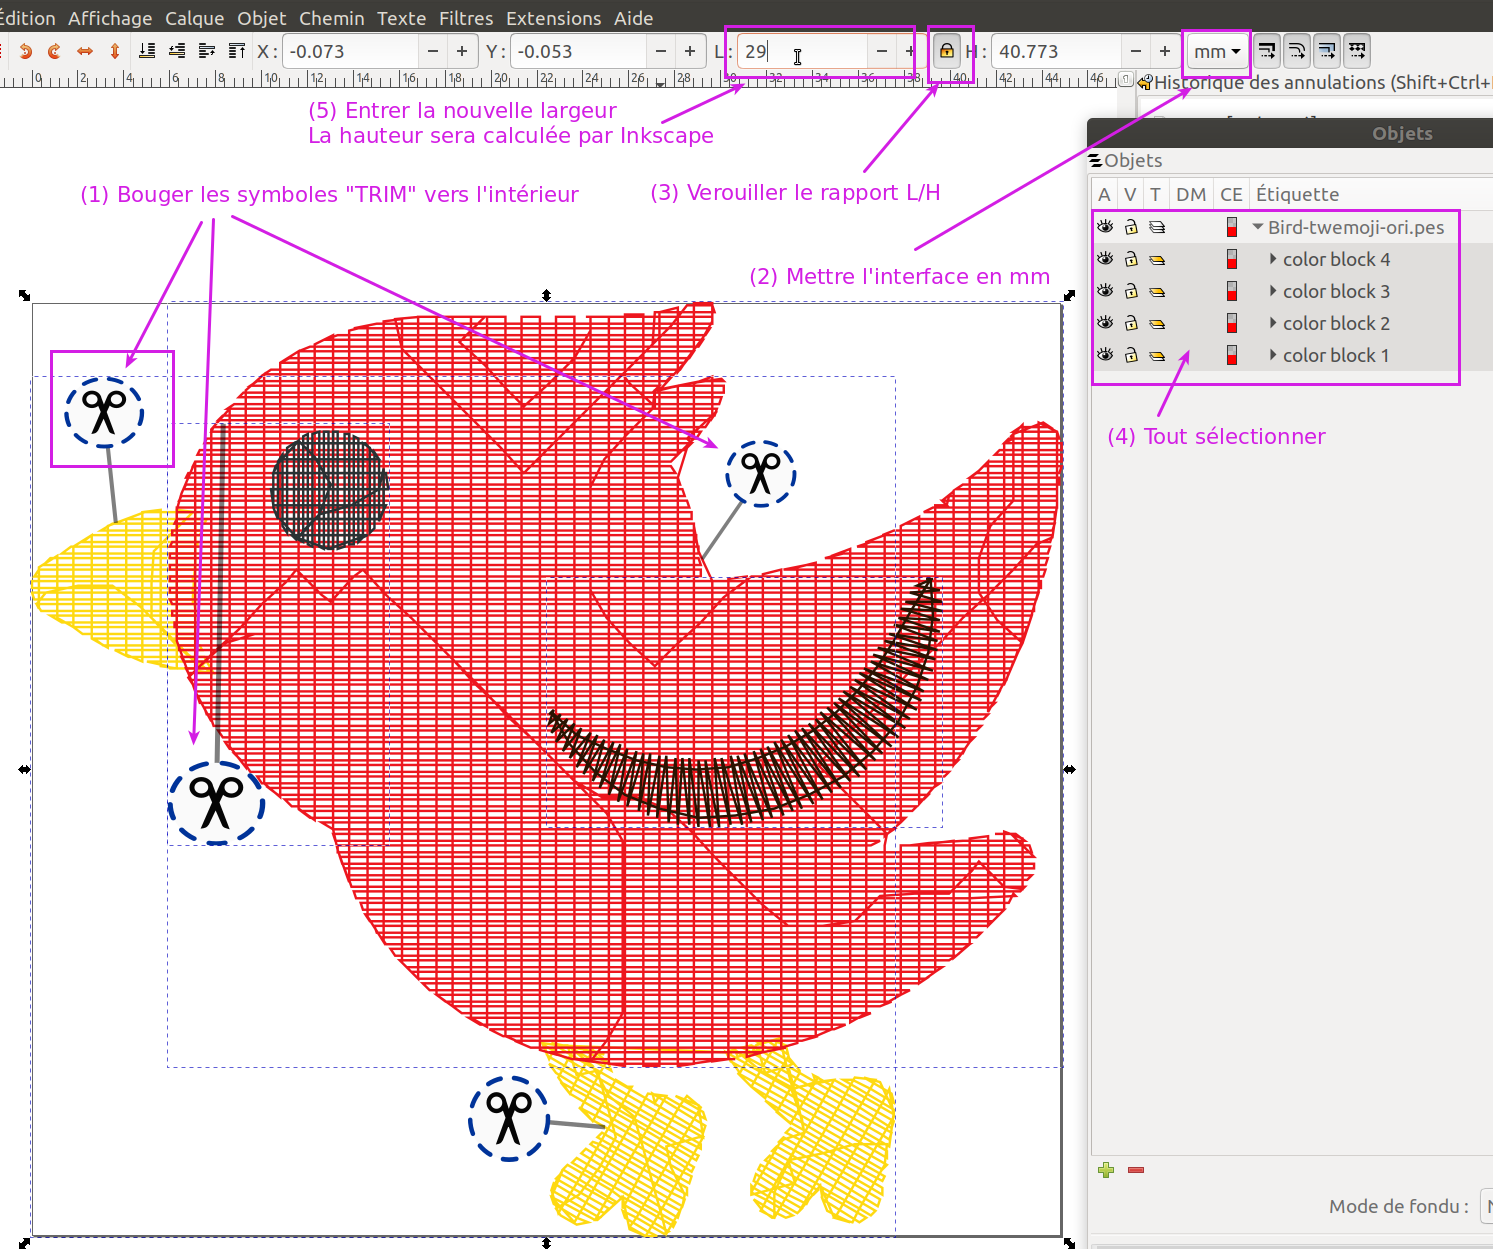The width and height of the screenshot is (1494, 1252).
Task: Hide color block 2 via eye icon
Action: (1105, 323)
